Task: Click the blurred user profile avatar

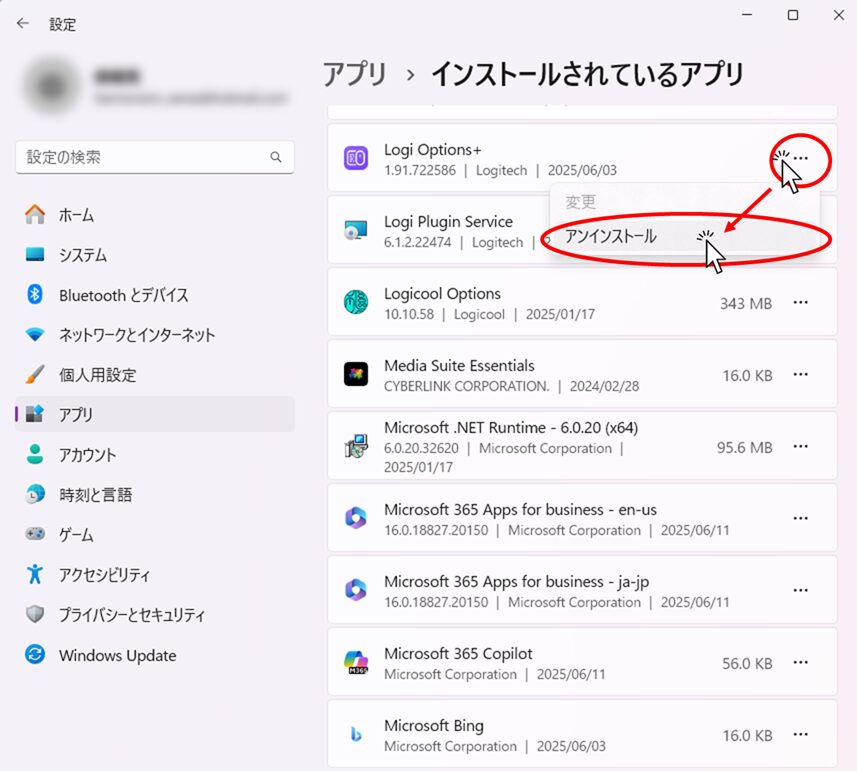Action: 51,85
